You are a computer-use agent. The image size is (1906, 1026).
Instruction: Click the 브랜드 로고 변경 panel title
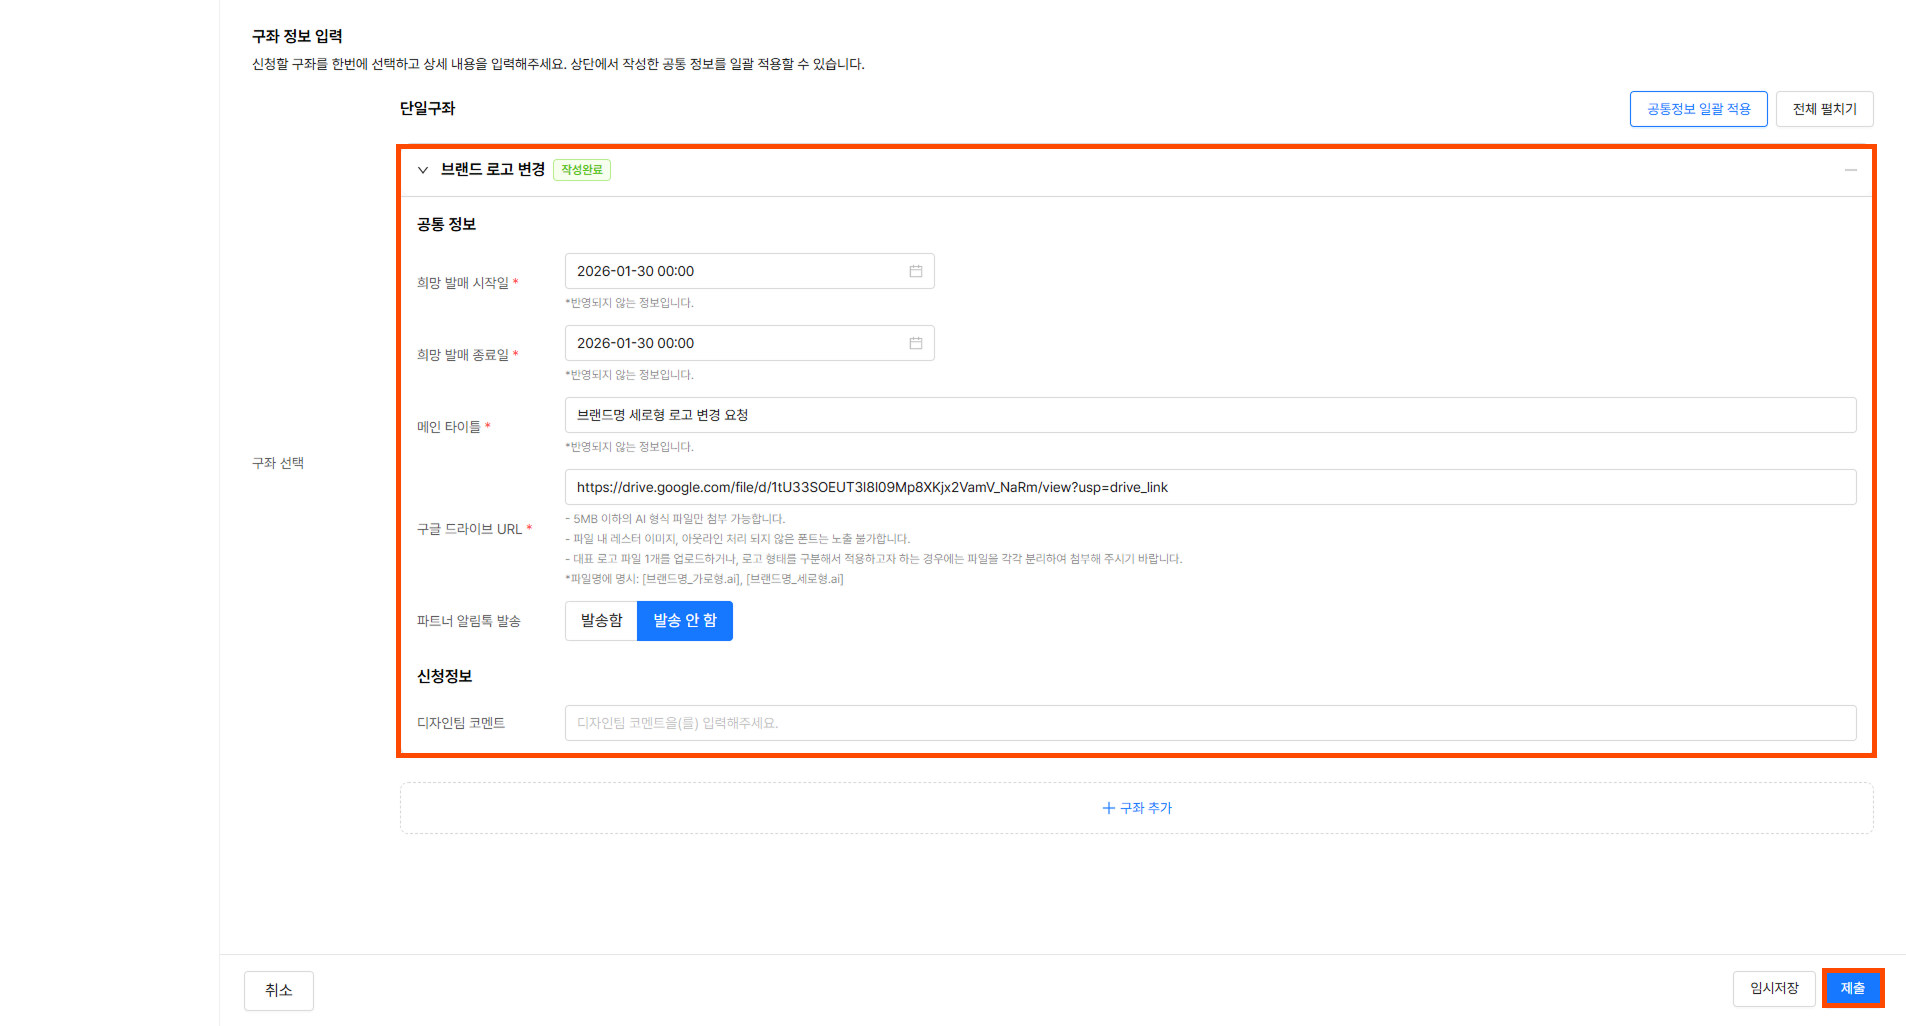tap(492, 170)
